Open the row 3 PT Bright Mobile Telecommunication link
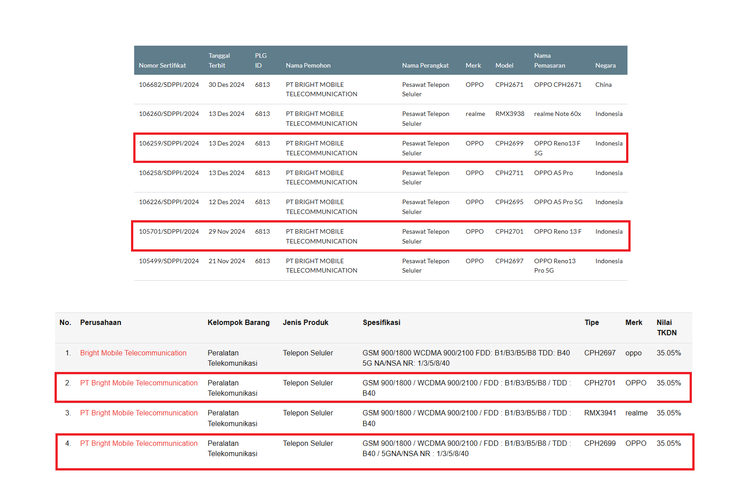This screenshot has width=750, height=500. [139, 412]
